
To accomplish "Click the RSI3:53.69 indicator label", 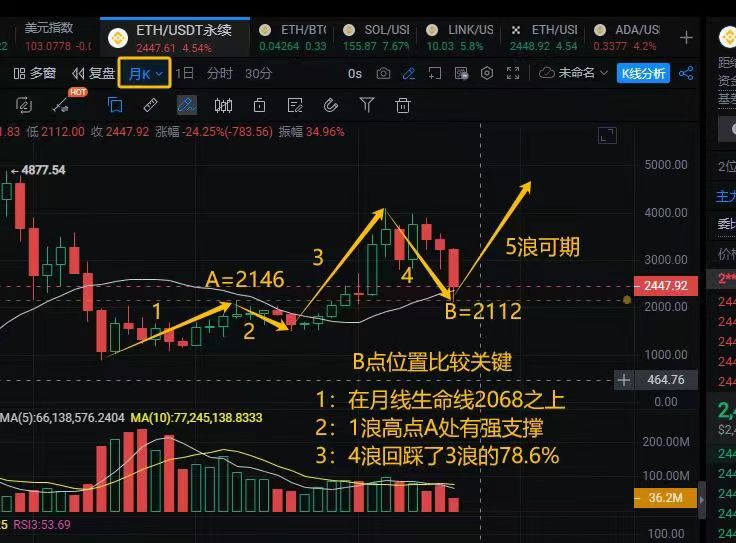I will [x=42, y=525].
